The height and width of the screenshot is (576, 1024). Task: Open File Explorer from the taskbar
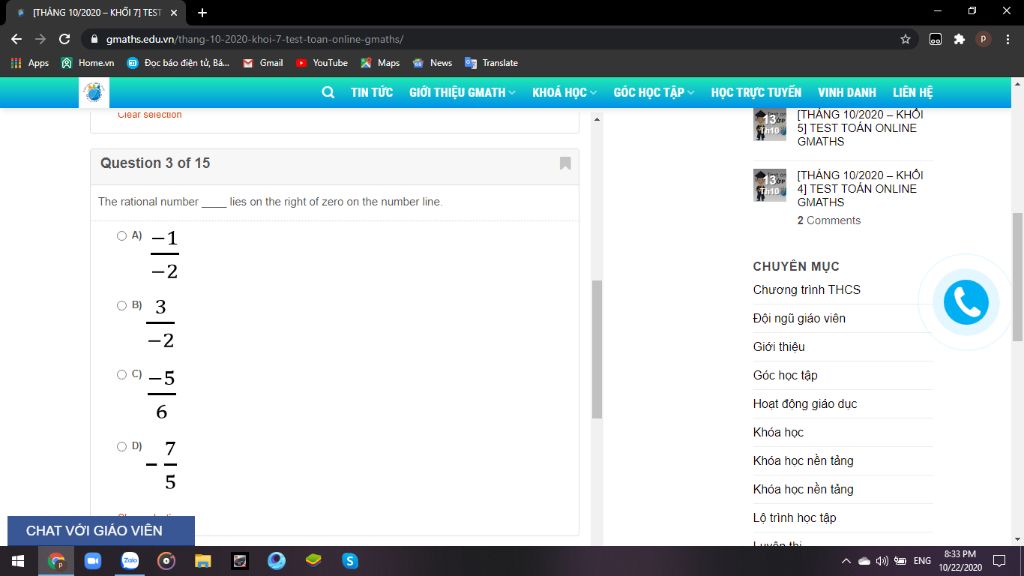pos(203,561)
